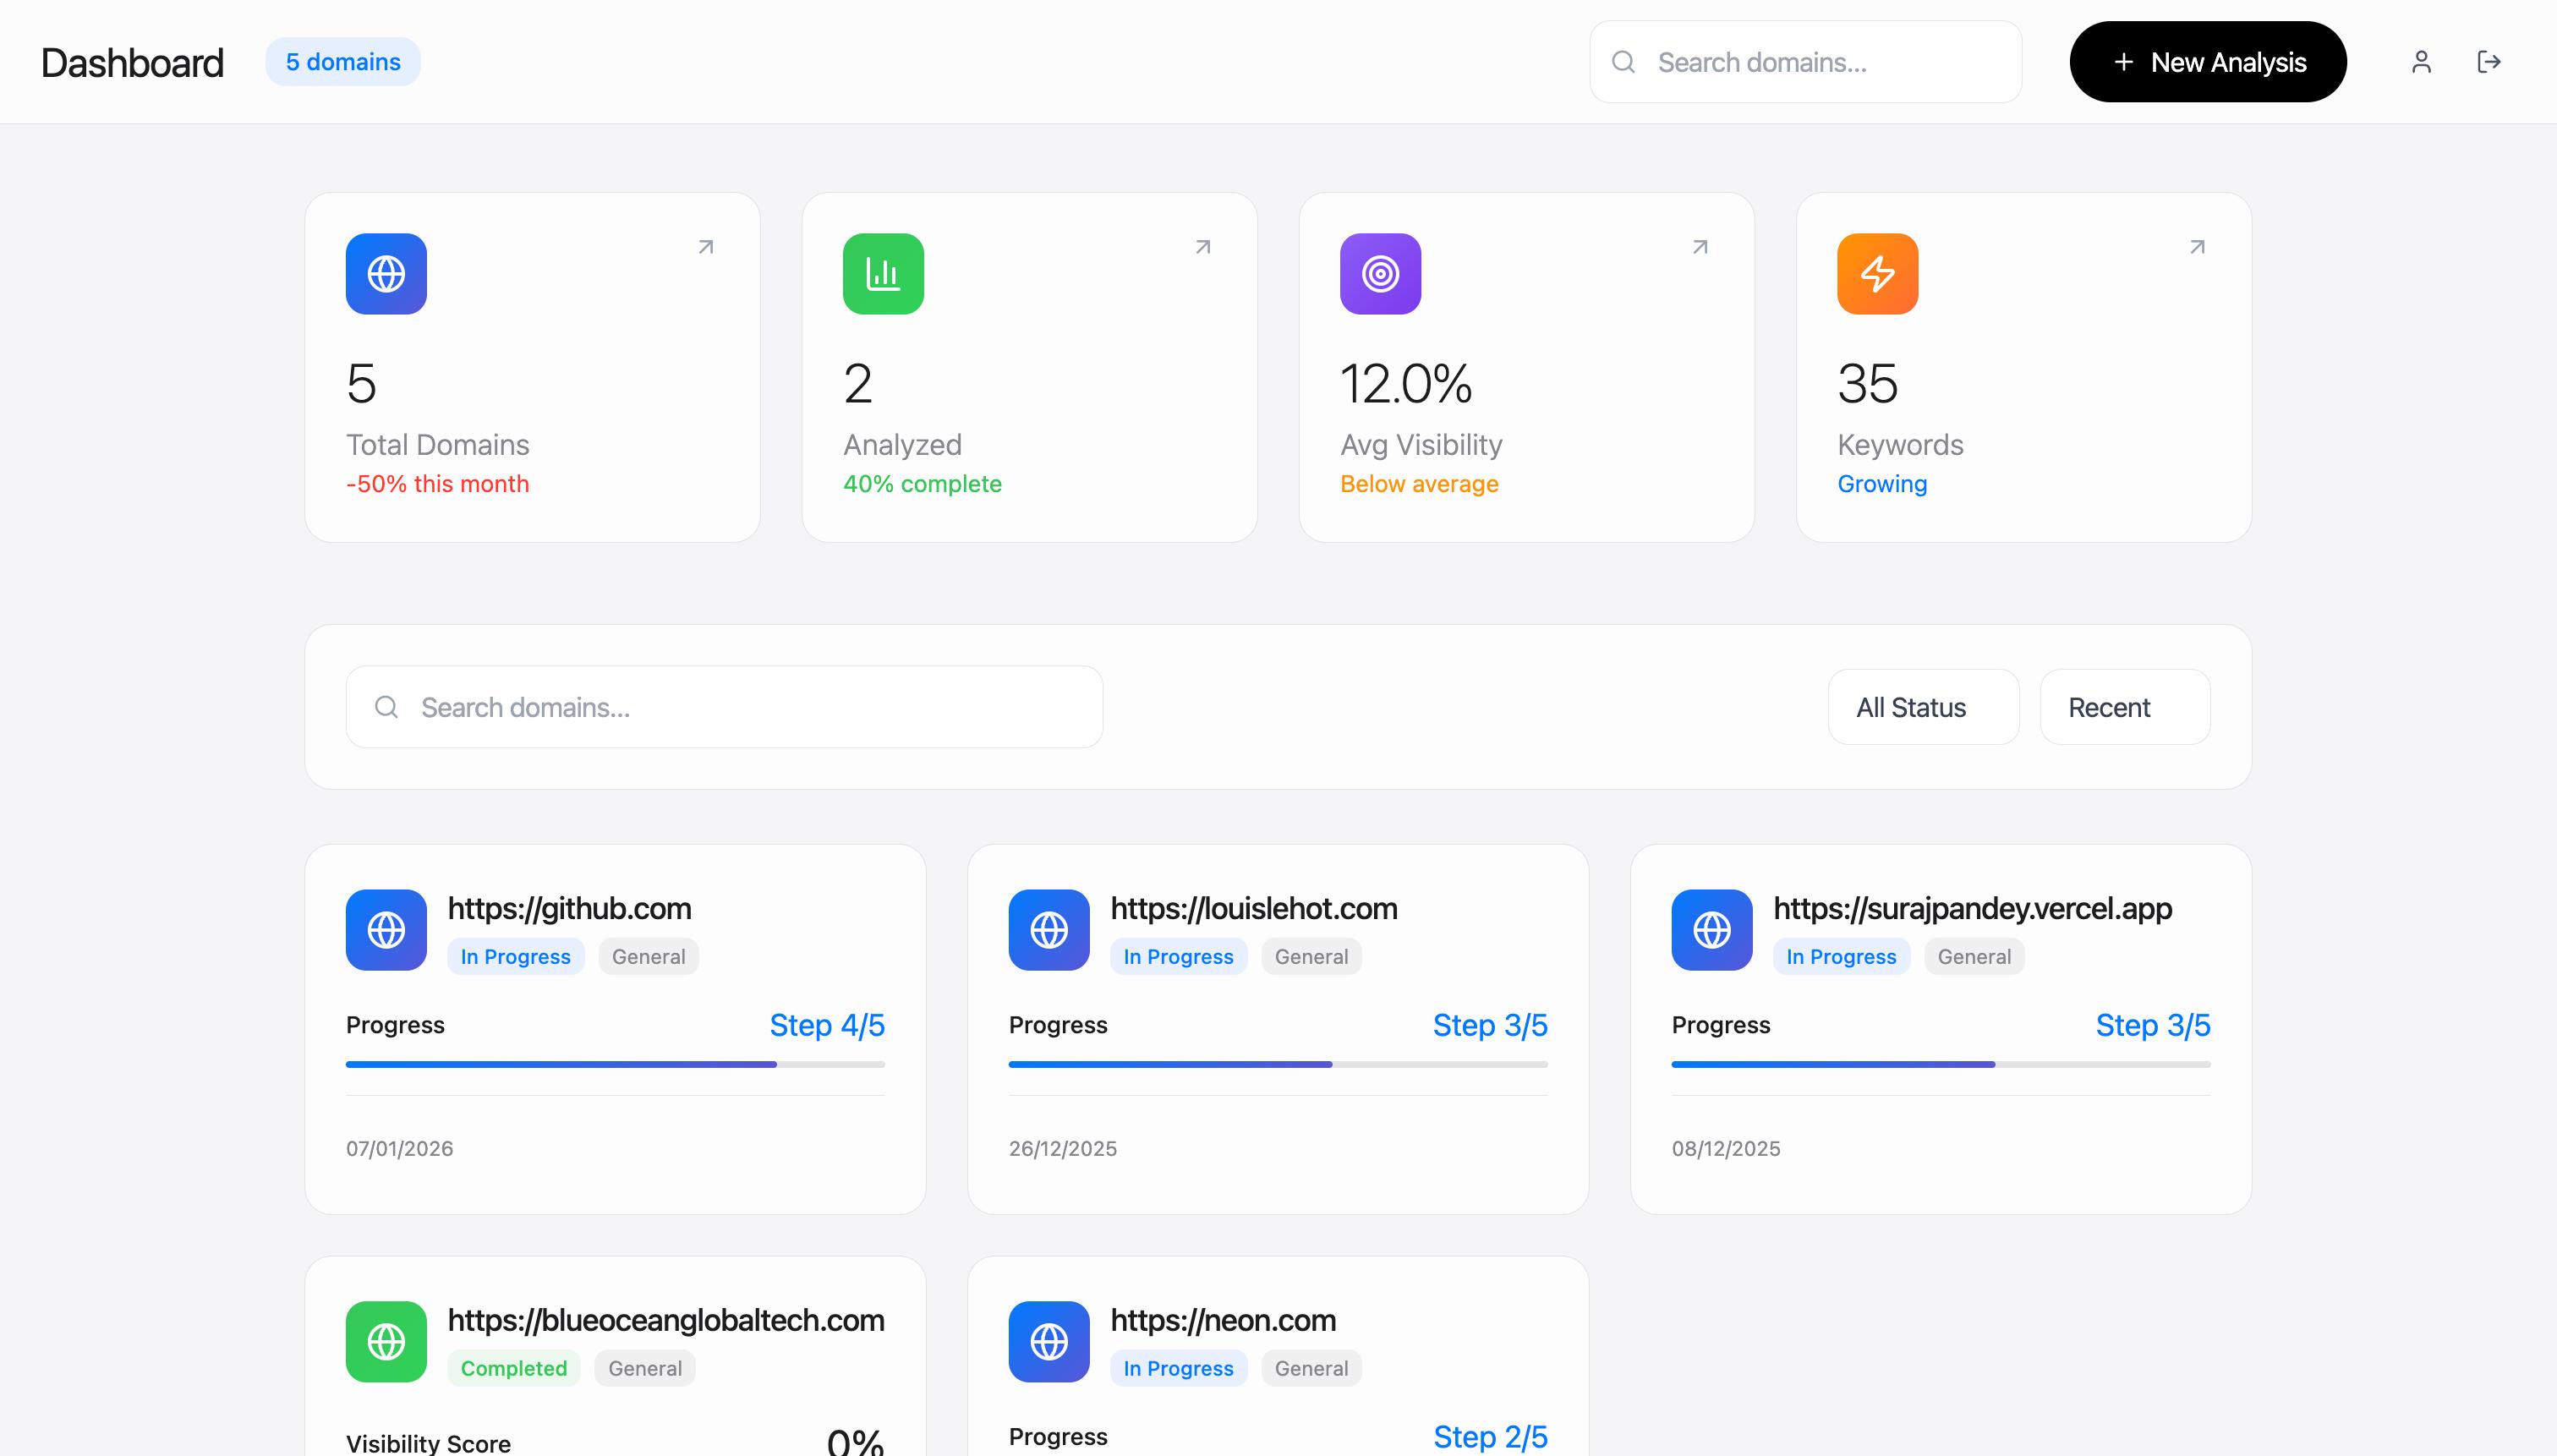This screenshot has height=1456, width=2557.
Task: Click the user profile icon
Action: coord(2420,62)
